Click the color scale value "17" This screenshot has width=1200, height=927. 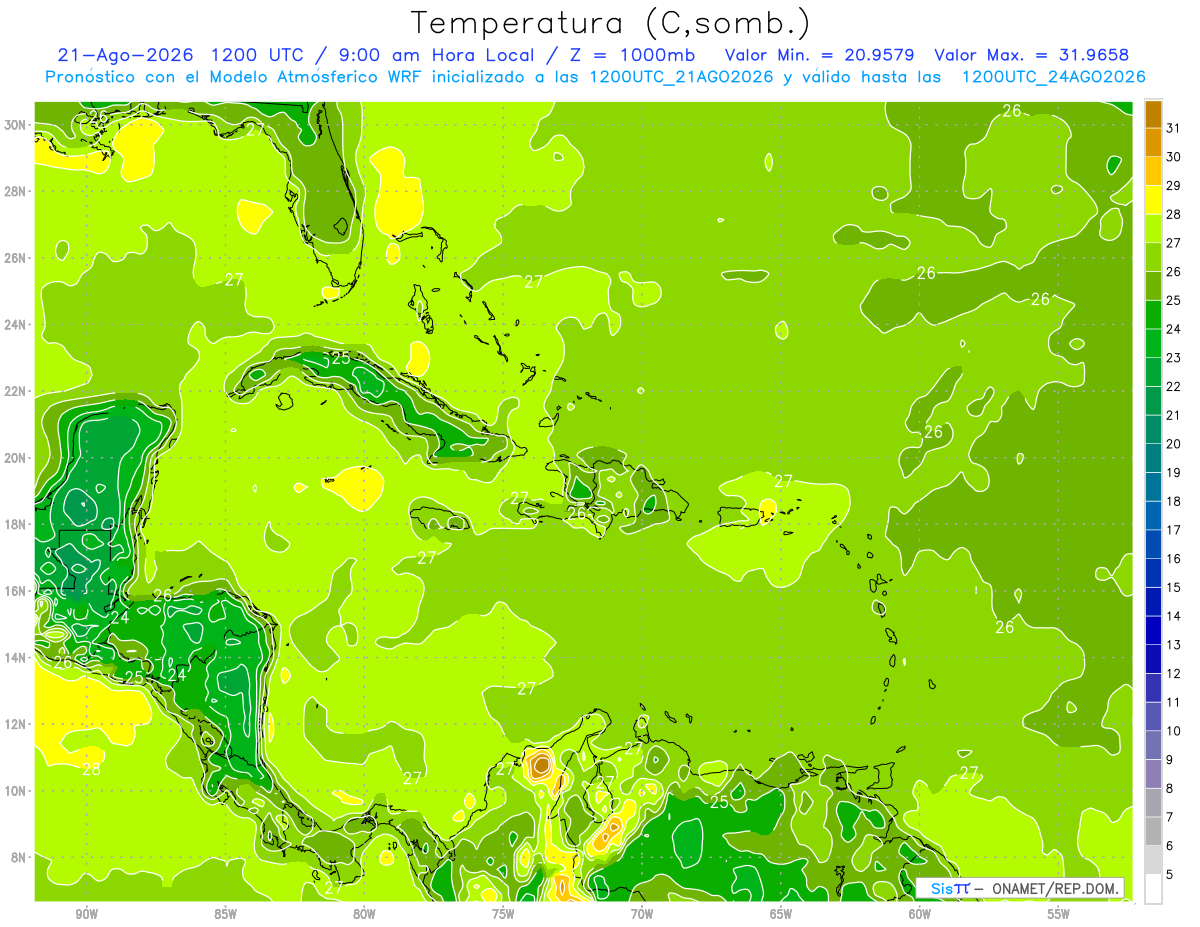click(x=1174, y=530)
